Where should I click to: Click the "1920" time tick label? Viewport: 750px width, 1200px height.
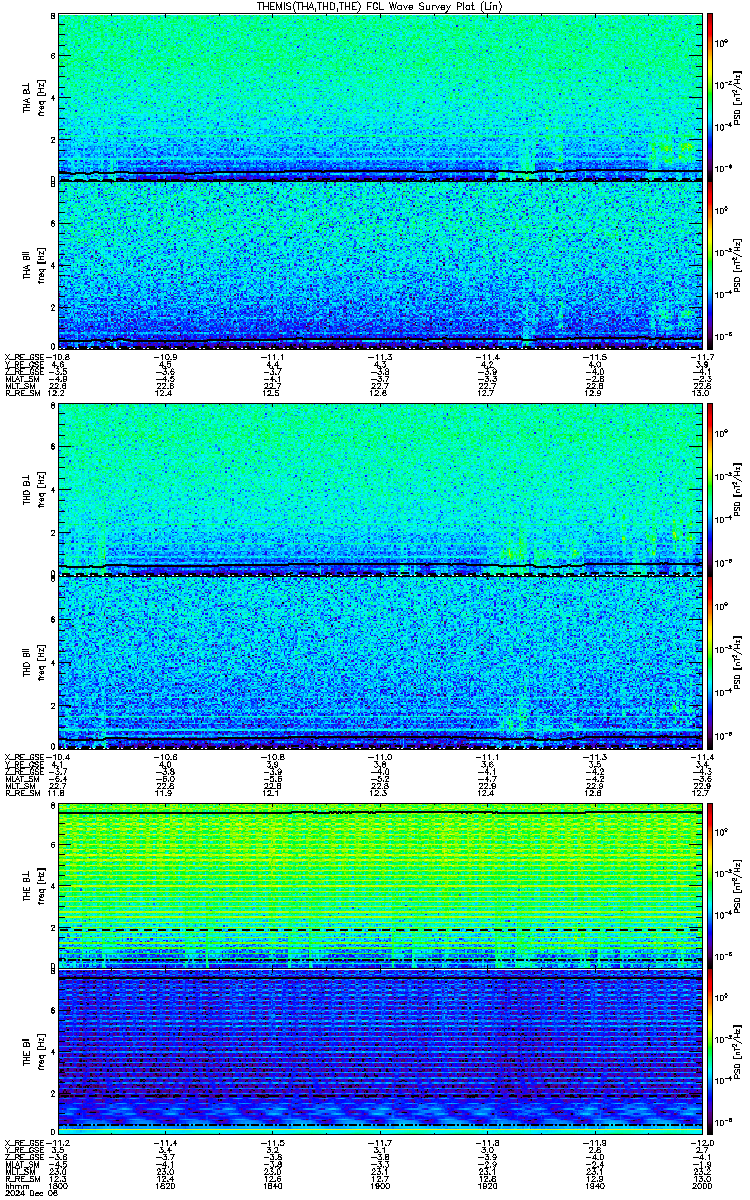[x=487, y=1184]
